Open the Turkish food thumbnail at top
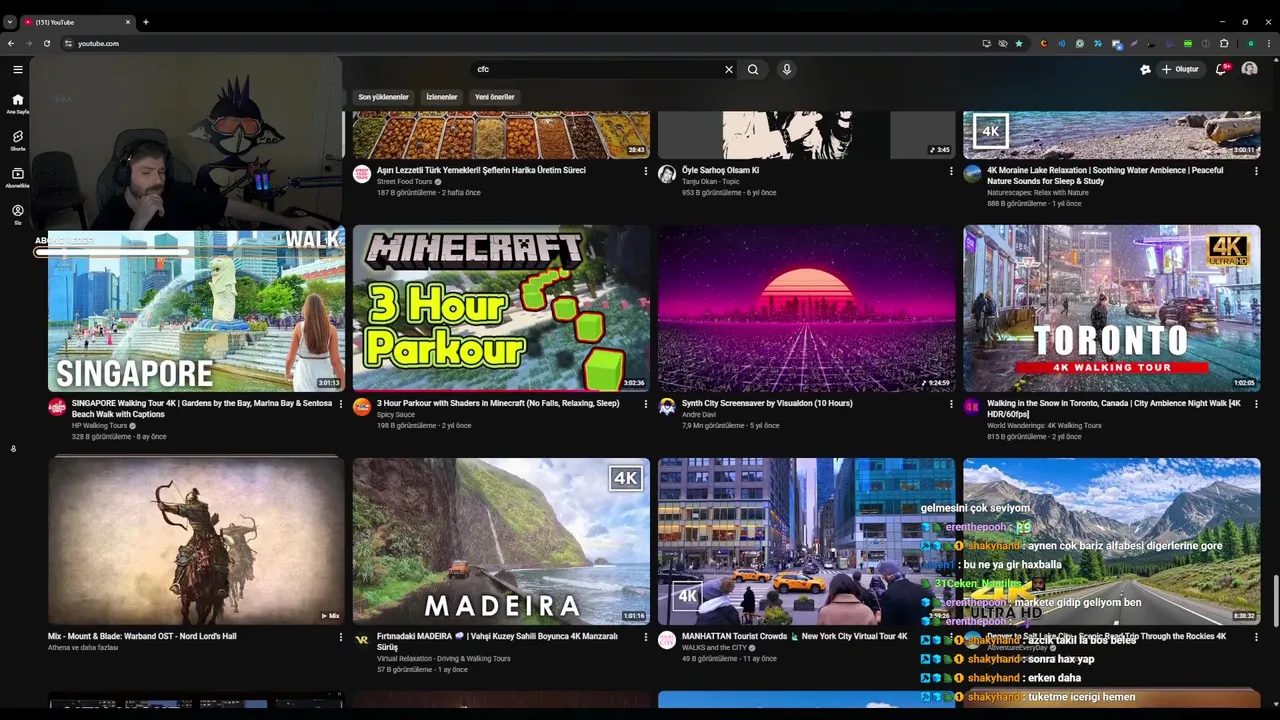This screenshot has height=720, width=1280. (501, 135)
